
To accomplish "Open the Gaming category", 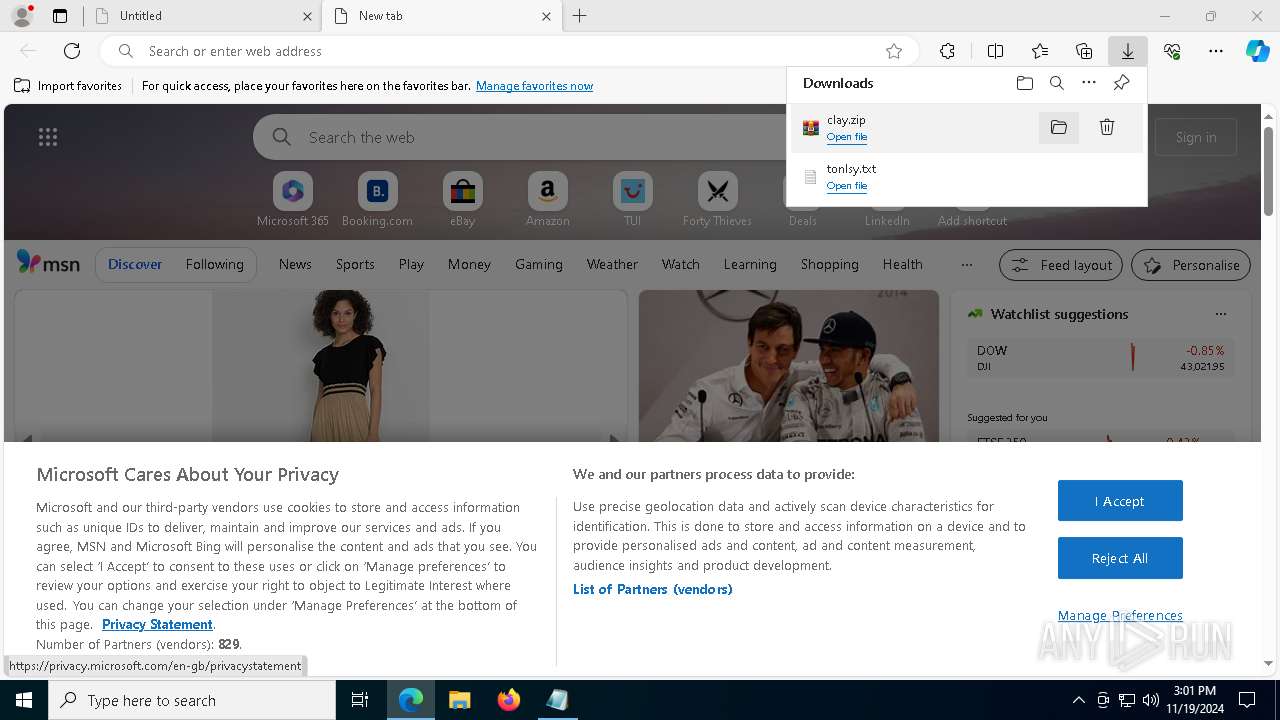I will (x=539, y=264).
